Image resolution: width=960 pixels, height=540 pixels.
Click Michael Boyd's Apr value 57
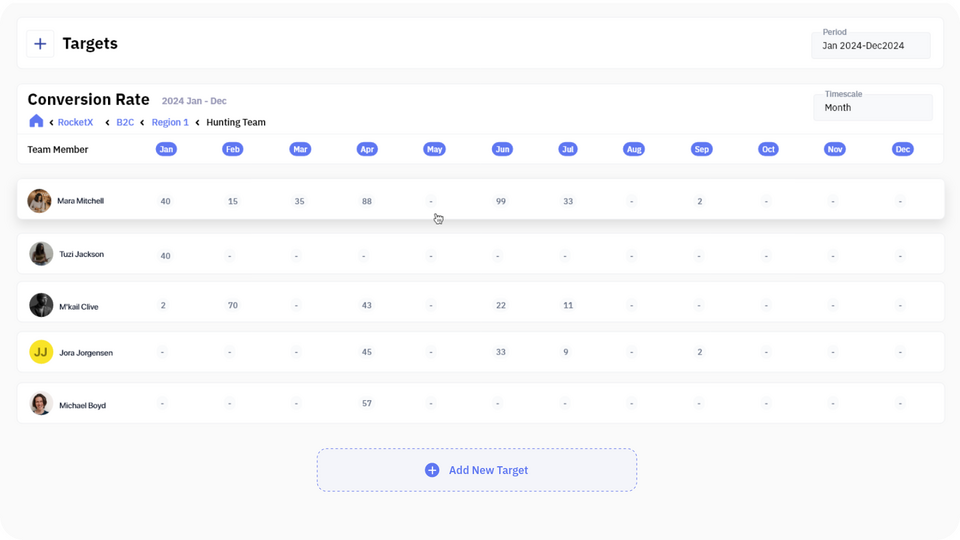tap(367, 403)
